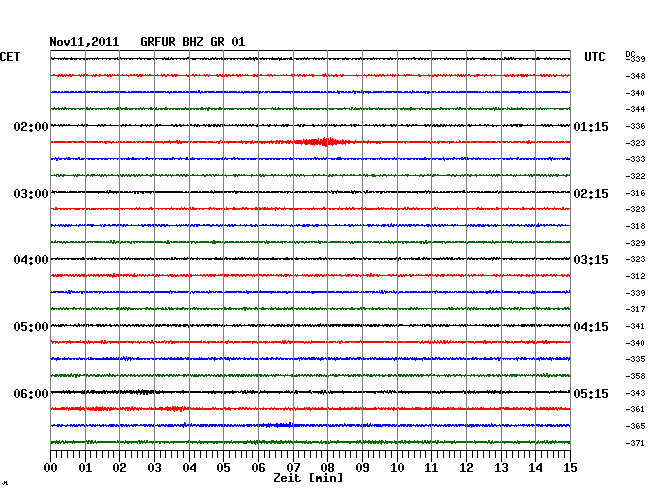Click the x-axis minute label 08
This screenshot has width=650, height=494.
[x=327, y=468]
